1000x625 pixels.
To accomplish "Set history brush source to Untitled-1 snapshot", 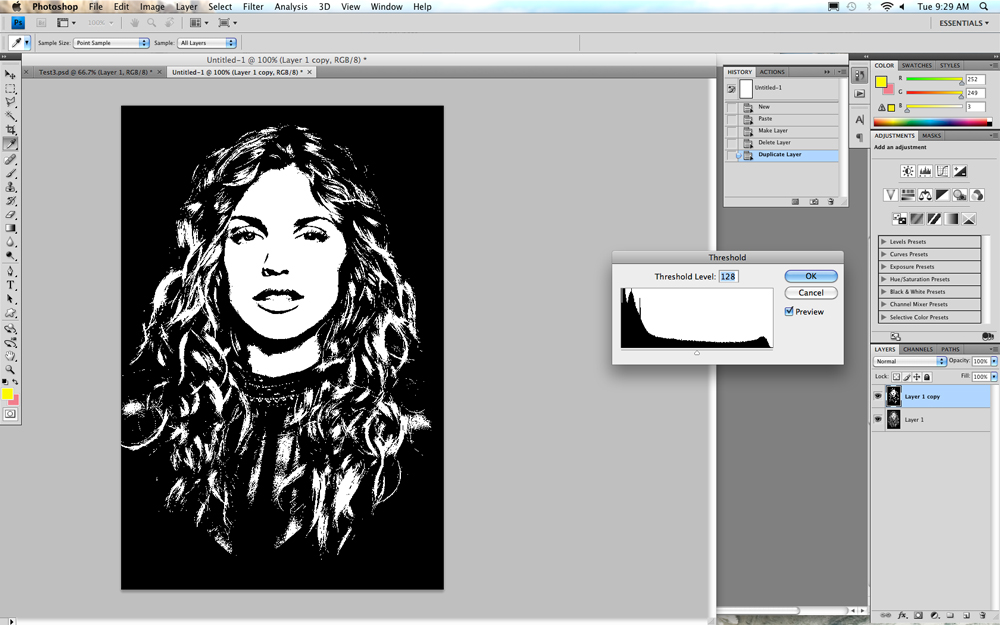I will pos(732,89).
